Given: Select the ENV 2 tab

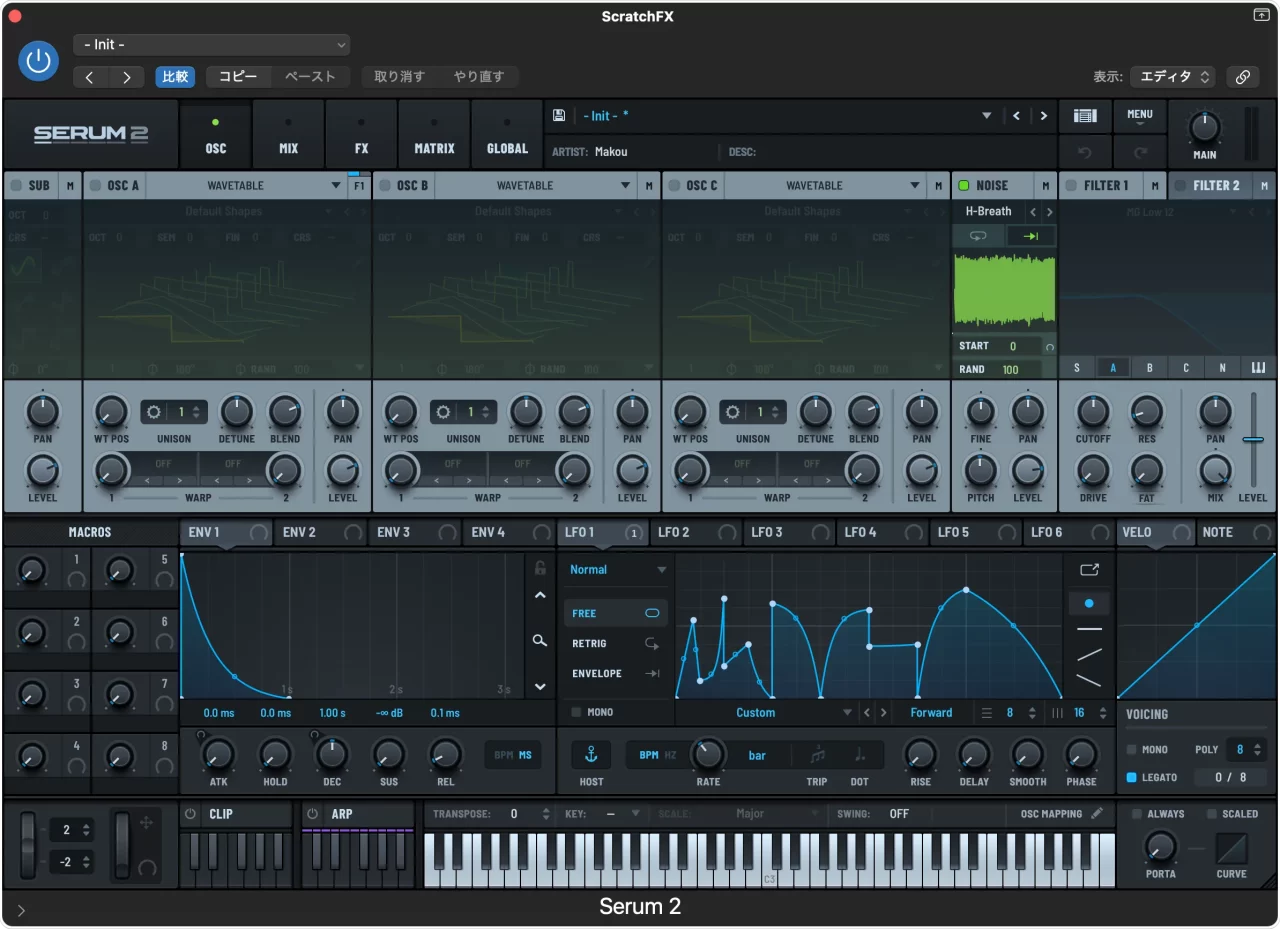Looking at the screenshot, I should pos(300,532).
